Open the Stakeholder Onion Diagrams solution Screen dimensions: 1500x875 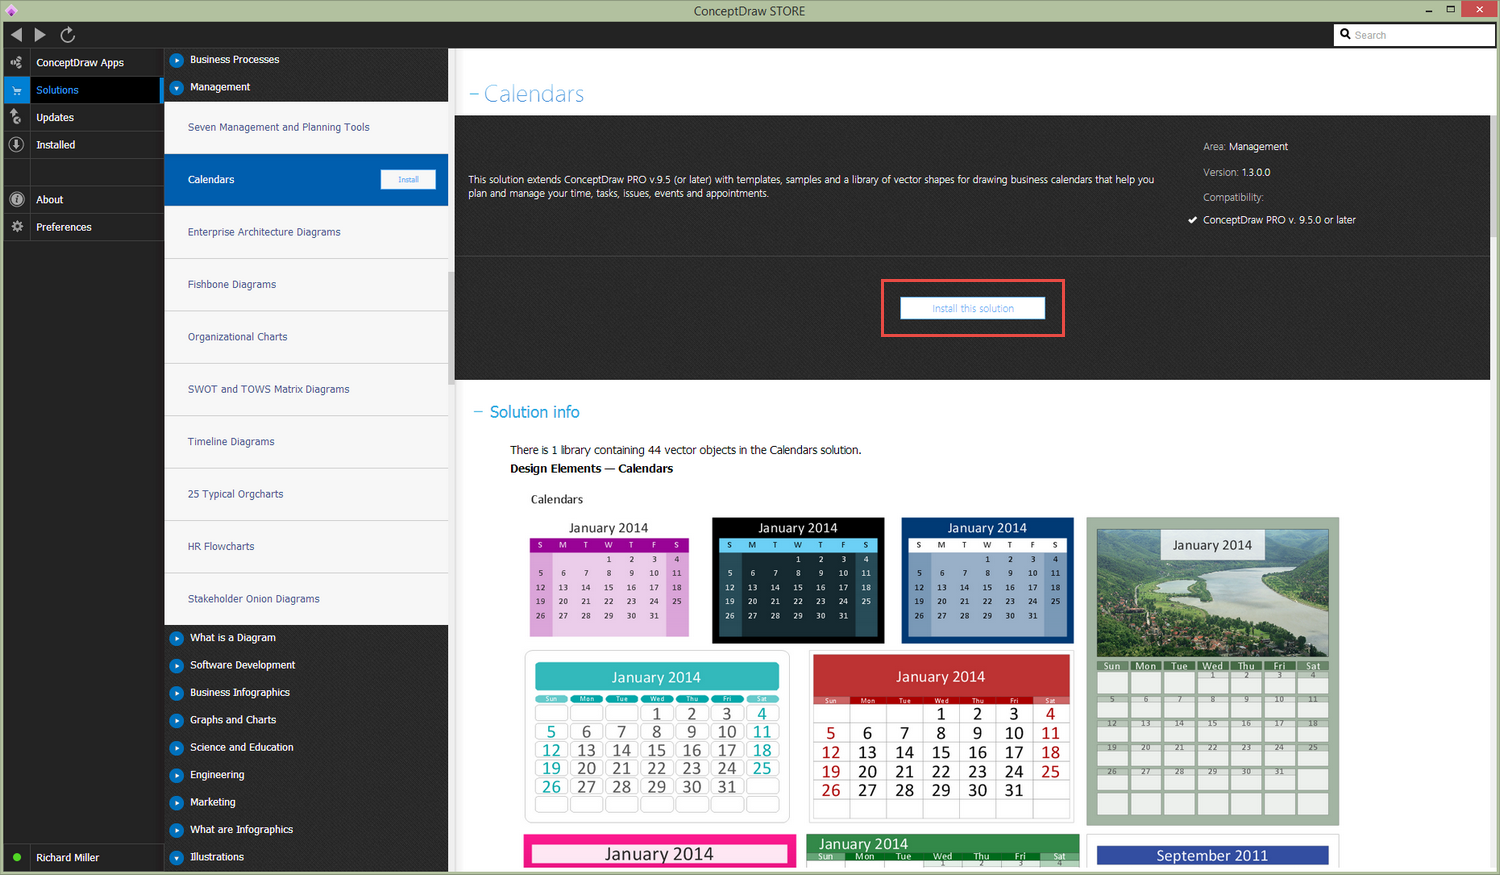click(306, 599)
